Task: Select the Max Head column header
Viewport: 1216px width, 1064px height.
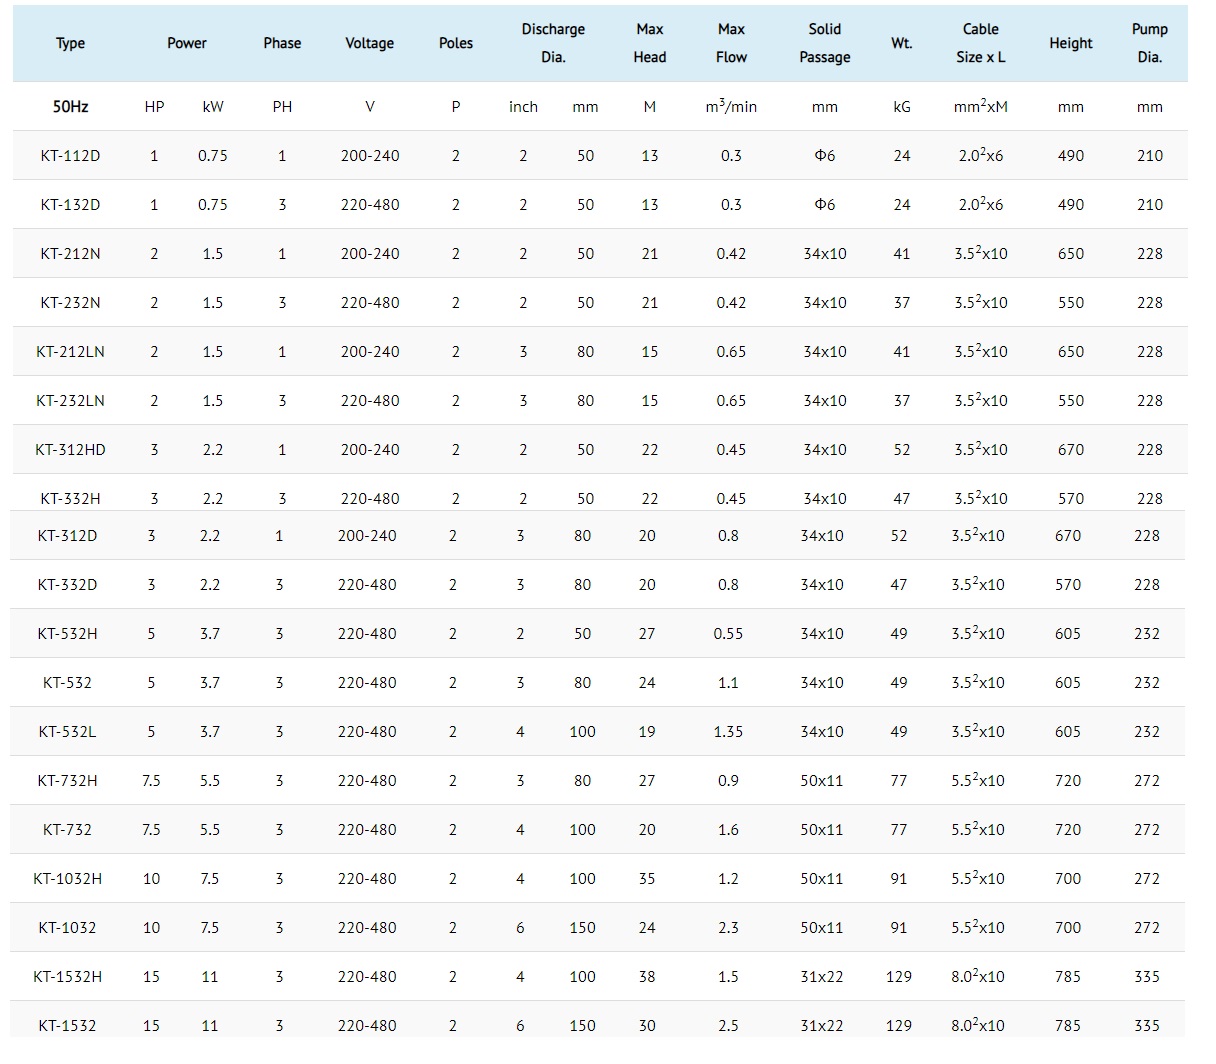Action: point(650,43)
